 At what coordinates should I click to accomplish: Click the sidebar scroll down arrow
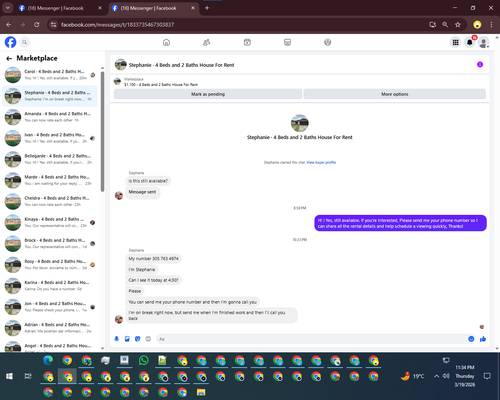pos(102,348)
